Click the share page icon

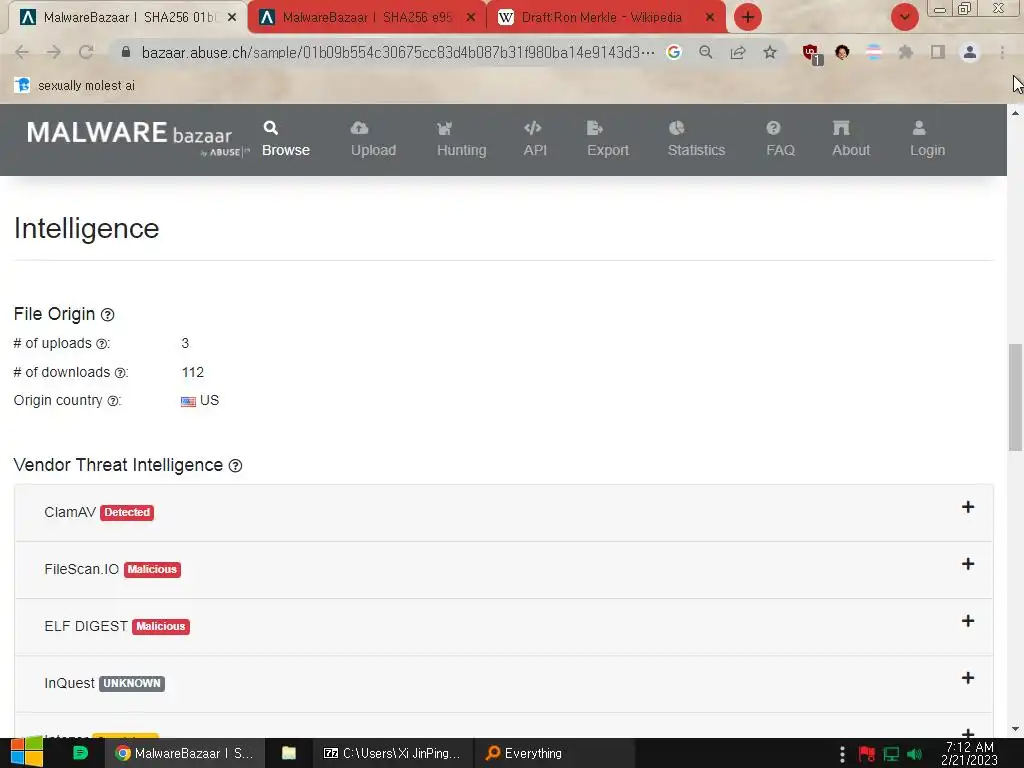click(x=738, y=52)
